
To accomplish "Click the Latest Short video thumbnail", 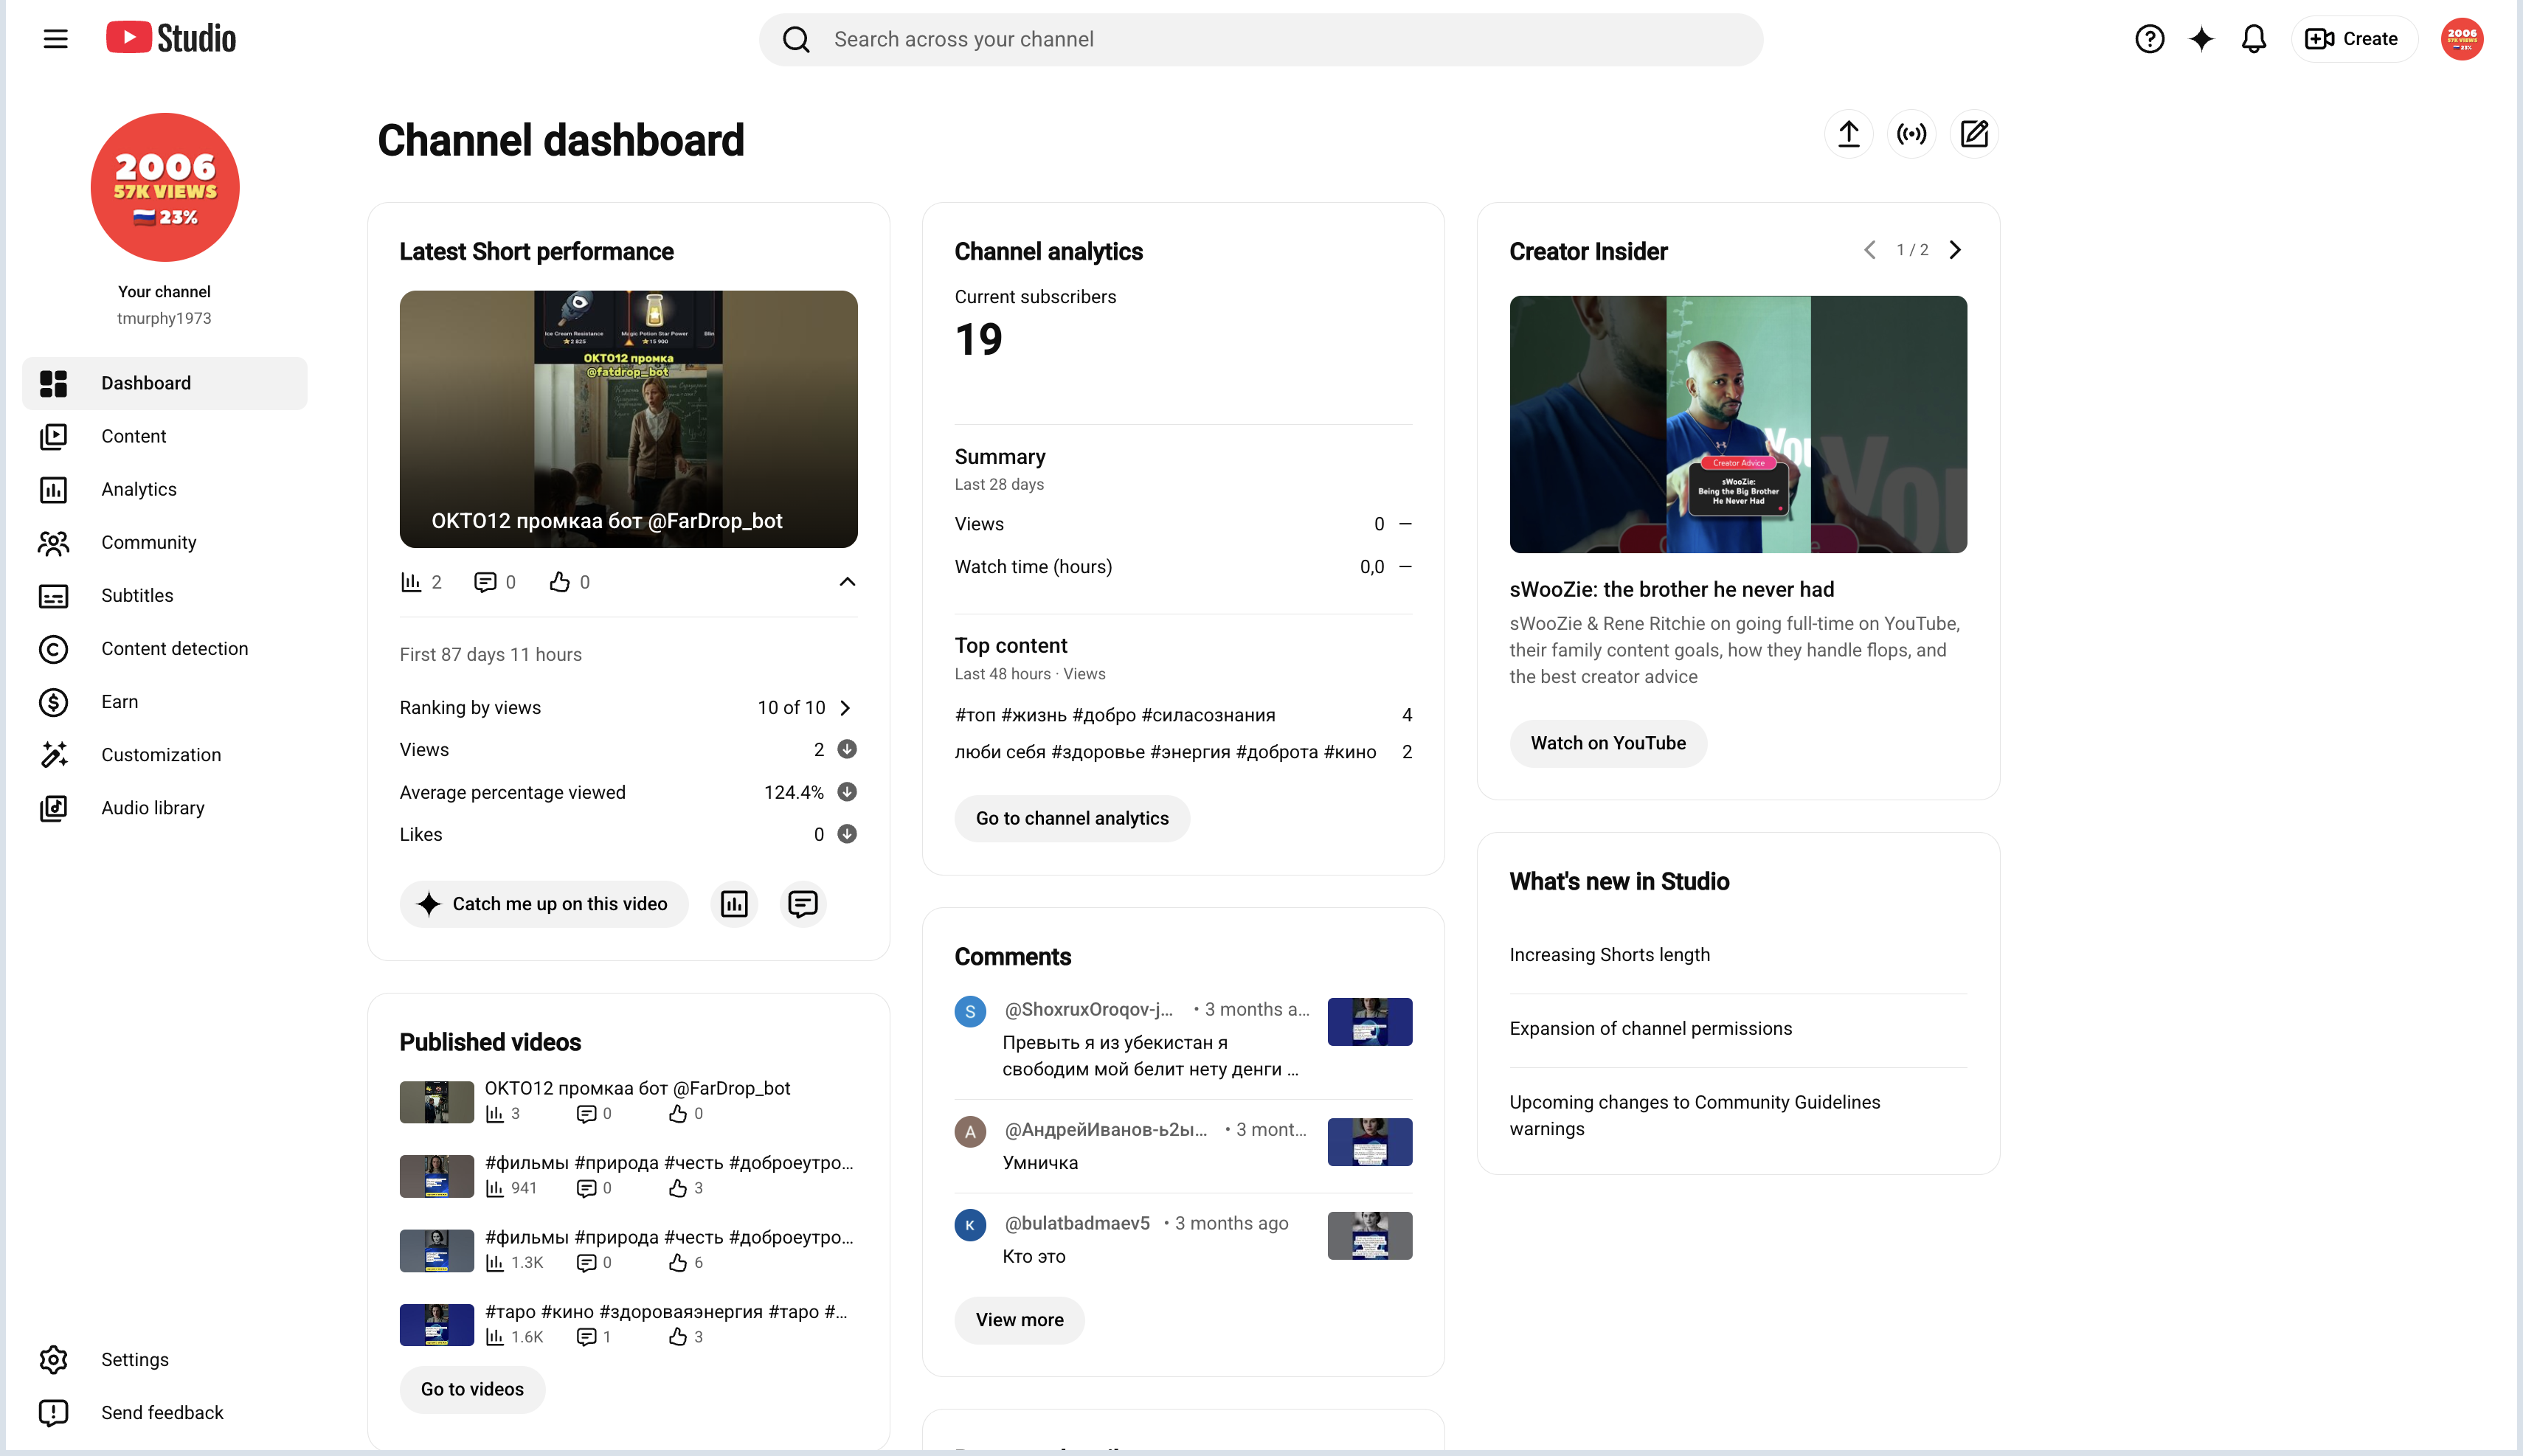I will click(x=628, y=419).
